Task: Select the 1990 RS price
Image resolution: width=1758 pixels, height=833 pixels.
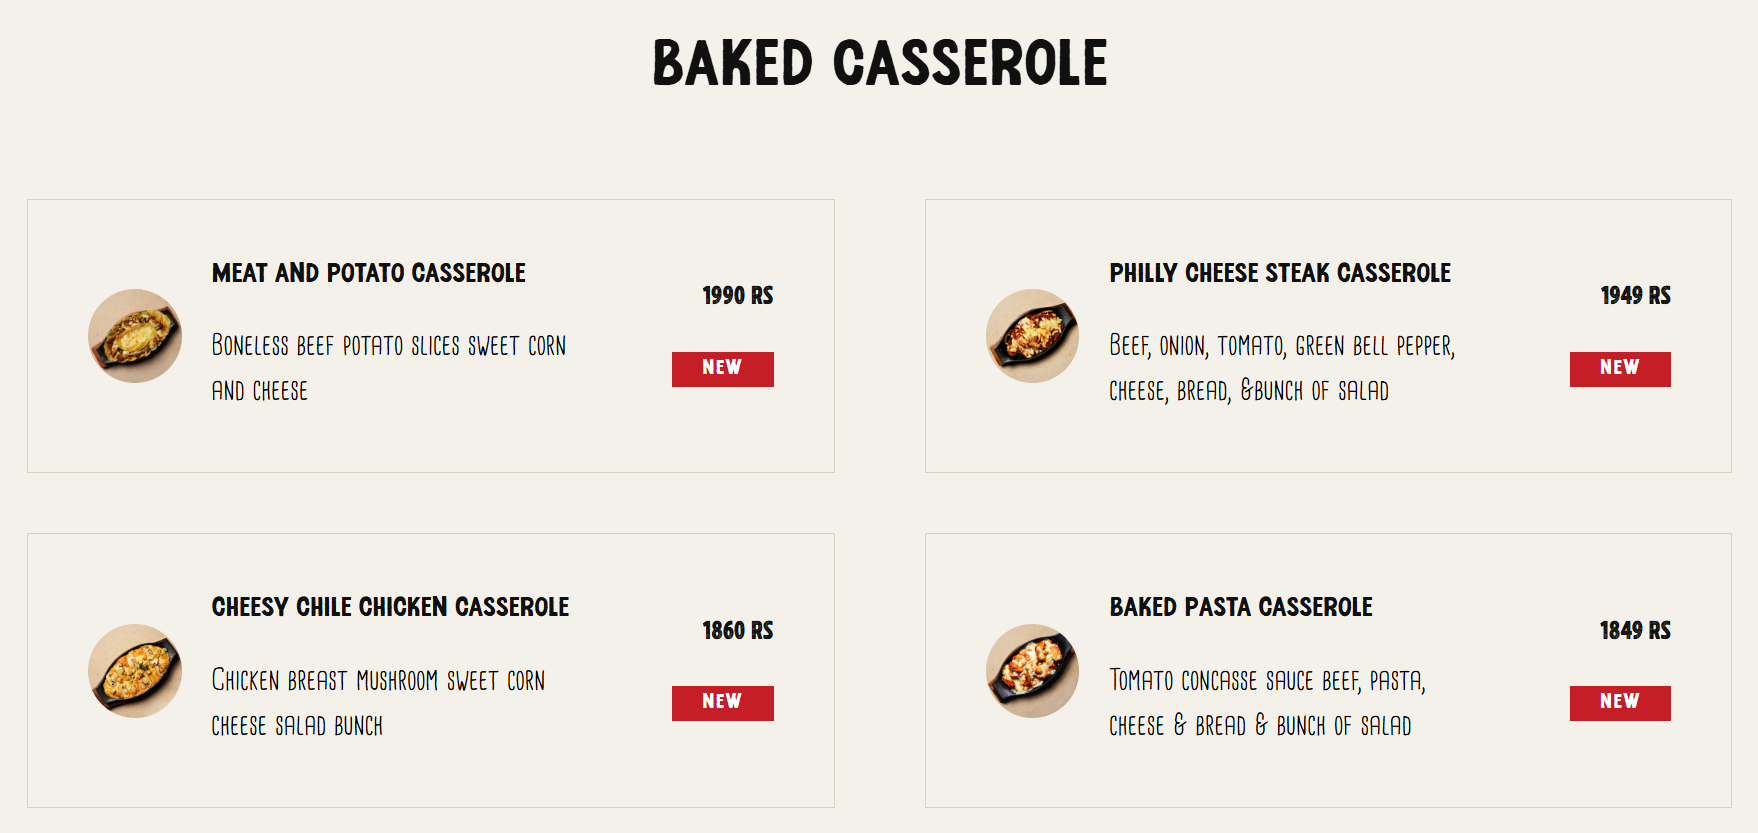Action: [x=738, y=296]
